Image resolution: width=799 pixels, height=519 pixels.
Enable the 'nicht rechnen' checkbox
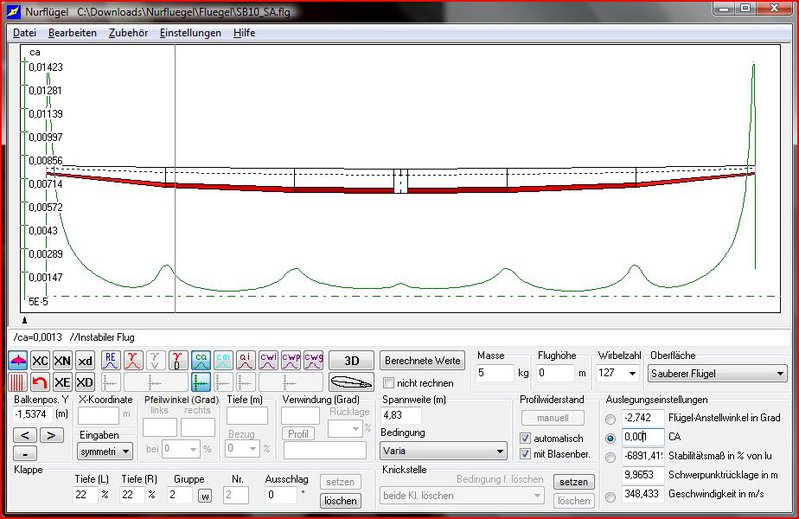click(390, 383)
